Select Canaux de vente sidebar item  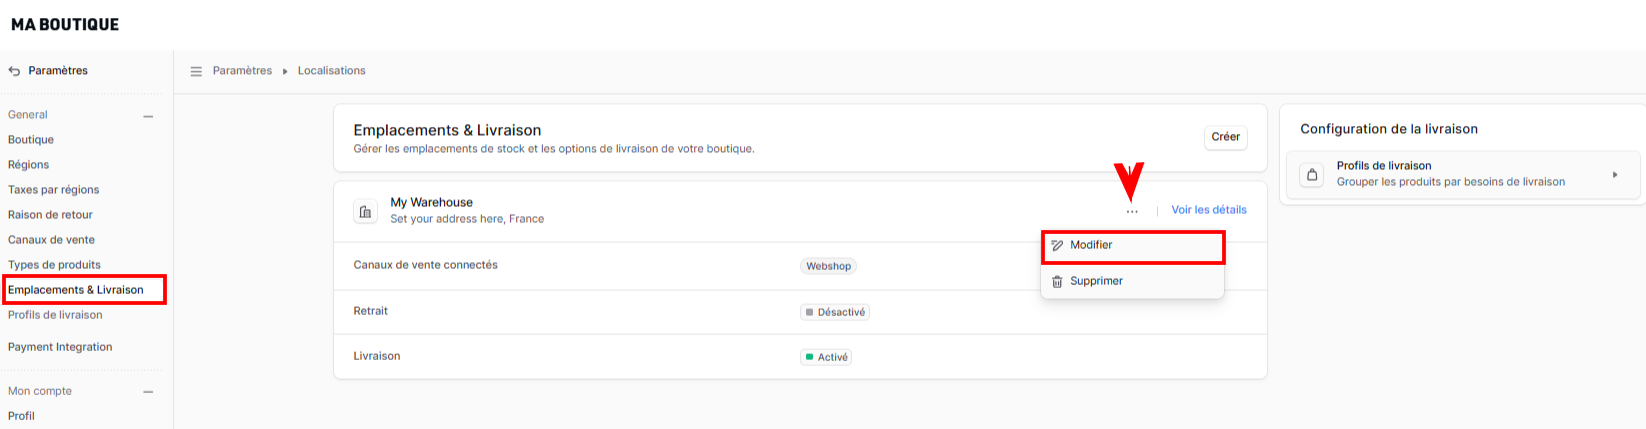[51, 240]
